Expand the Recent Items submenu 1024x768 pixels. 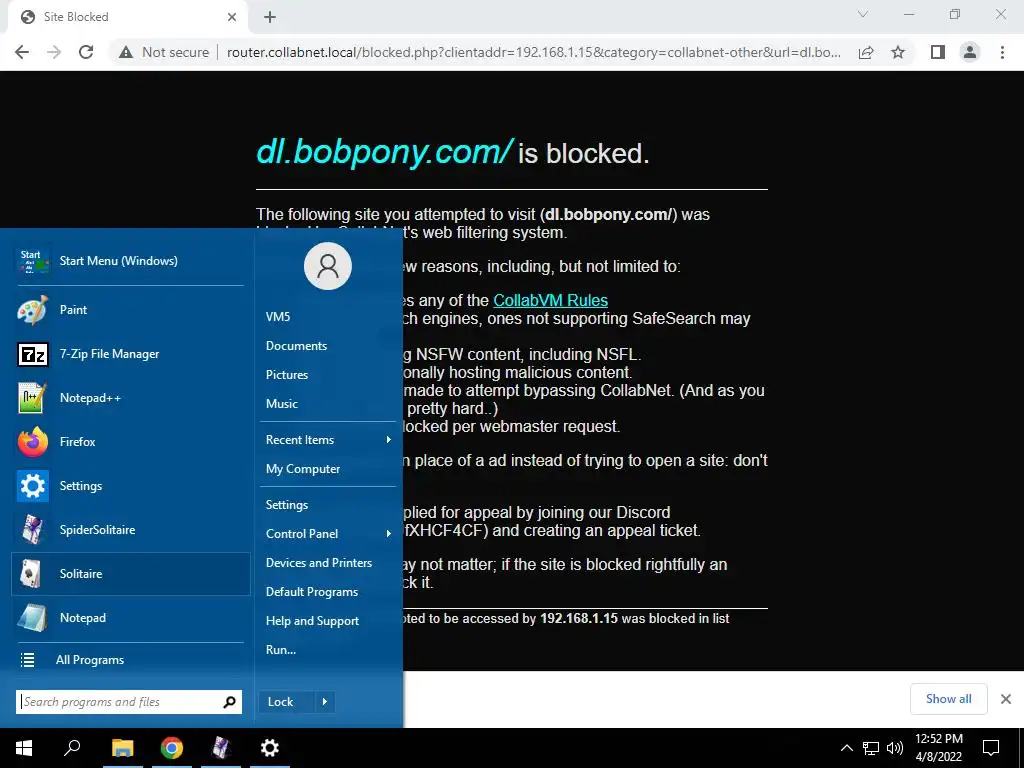pos(328,440)
